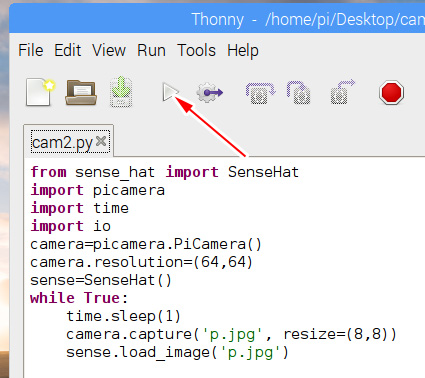Save the script with the green arrow icon
The height and width of the screenshot is (378, 425).
121,92
